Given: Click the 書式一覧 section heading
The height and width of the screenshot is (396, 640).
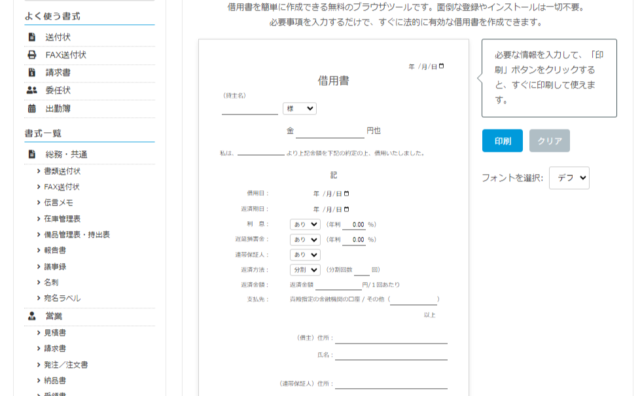Looking at the screenshot, I should pyautogui.click(x=43, y=133).
